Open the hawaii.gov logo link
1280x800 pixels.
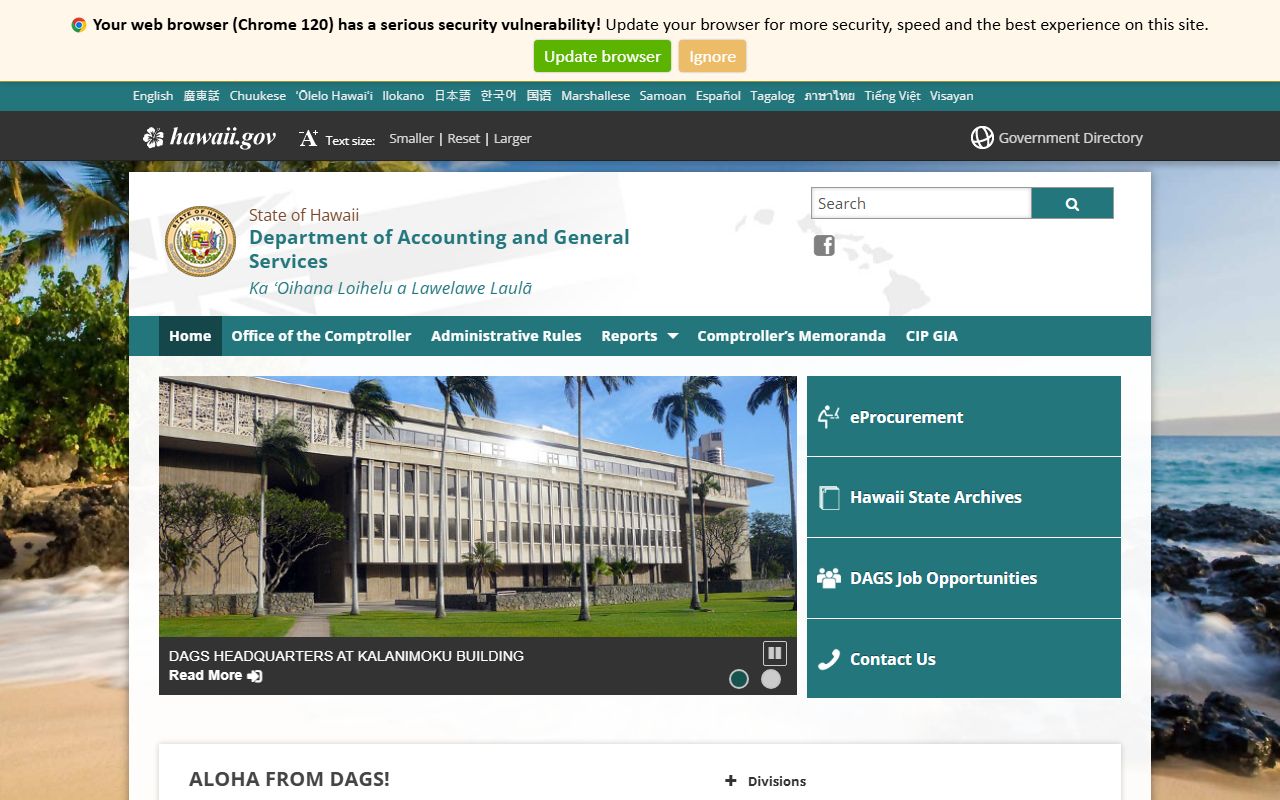pyautogui.click(x=209, y=137)
